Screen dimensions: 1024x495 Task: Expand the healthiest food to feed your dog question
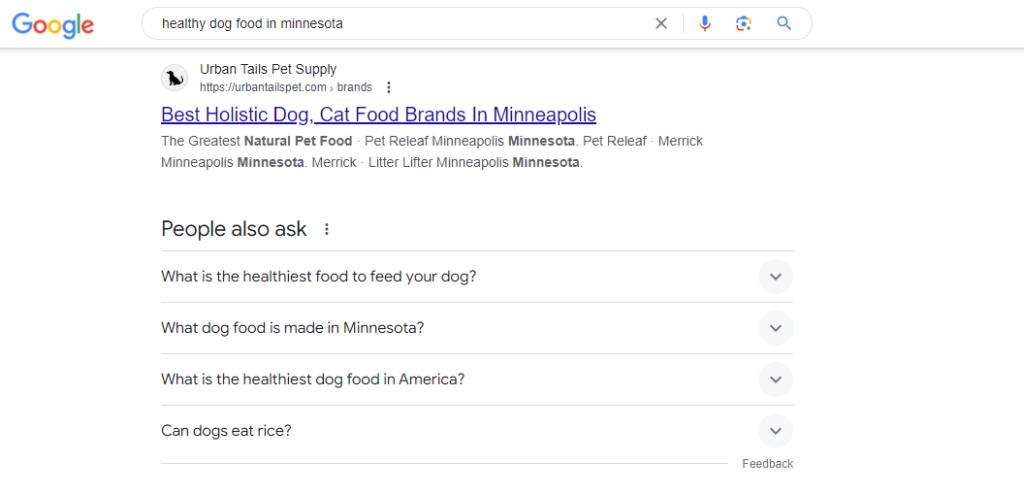775,277
